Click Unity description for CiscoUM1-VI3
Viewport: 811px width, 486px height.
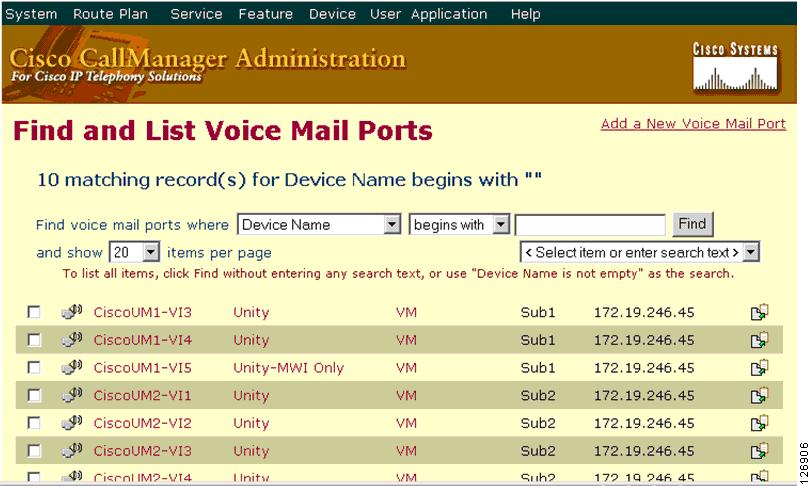coord(251,313)
